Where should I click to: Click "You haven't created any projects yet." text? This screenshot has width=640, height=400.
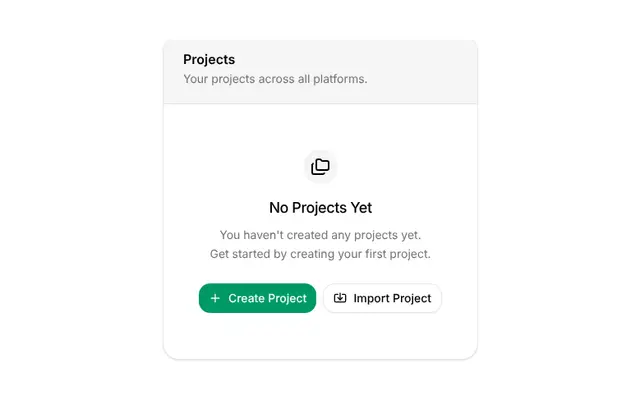(x=320, y=235)
